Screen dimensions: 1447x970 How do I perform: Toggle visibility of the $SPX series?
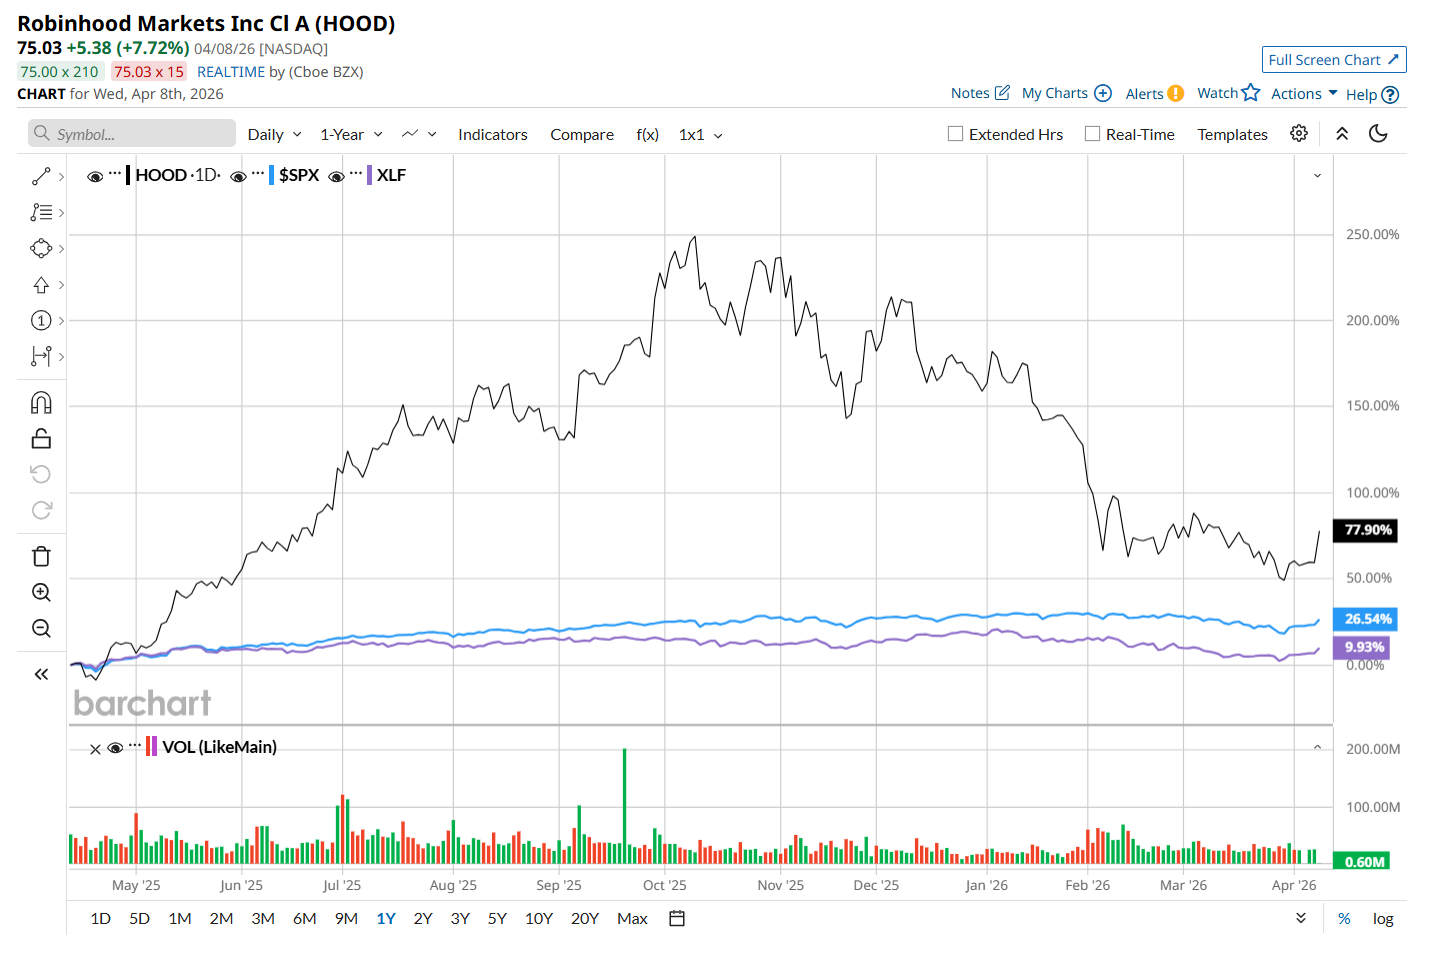point(238,176)
